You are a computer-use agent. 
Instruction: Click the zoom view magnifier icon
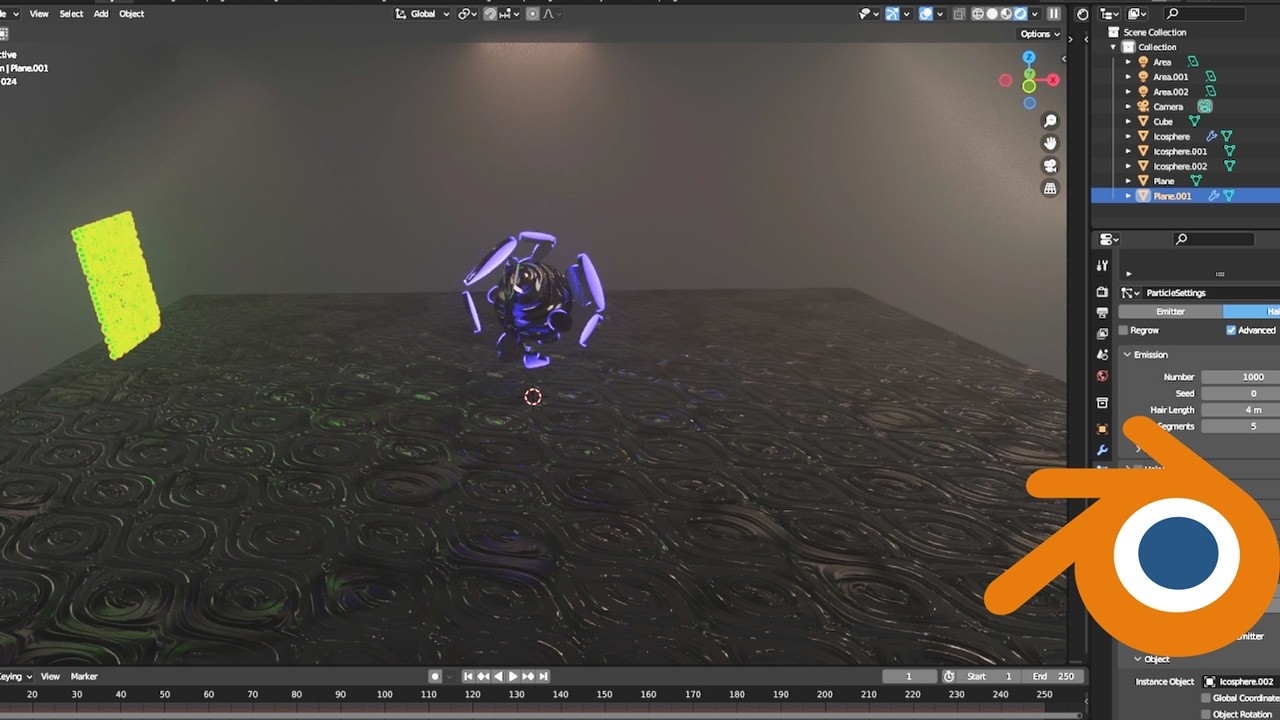coord(1050,121)
